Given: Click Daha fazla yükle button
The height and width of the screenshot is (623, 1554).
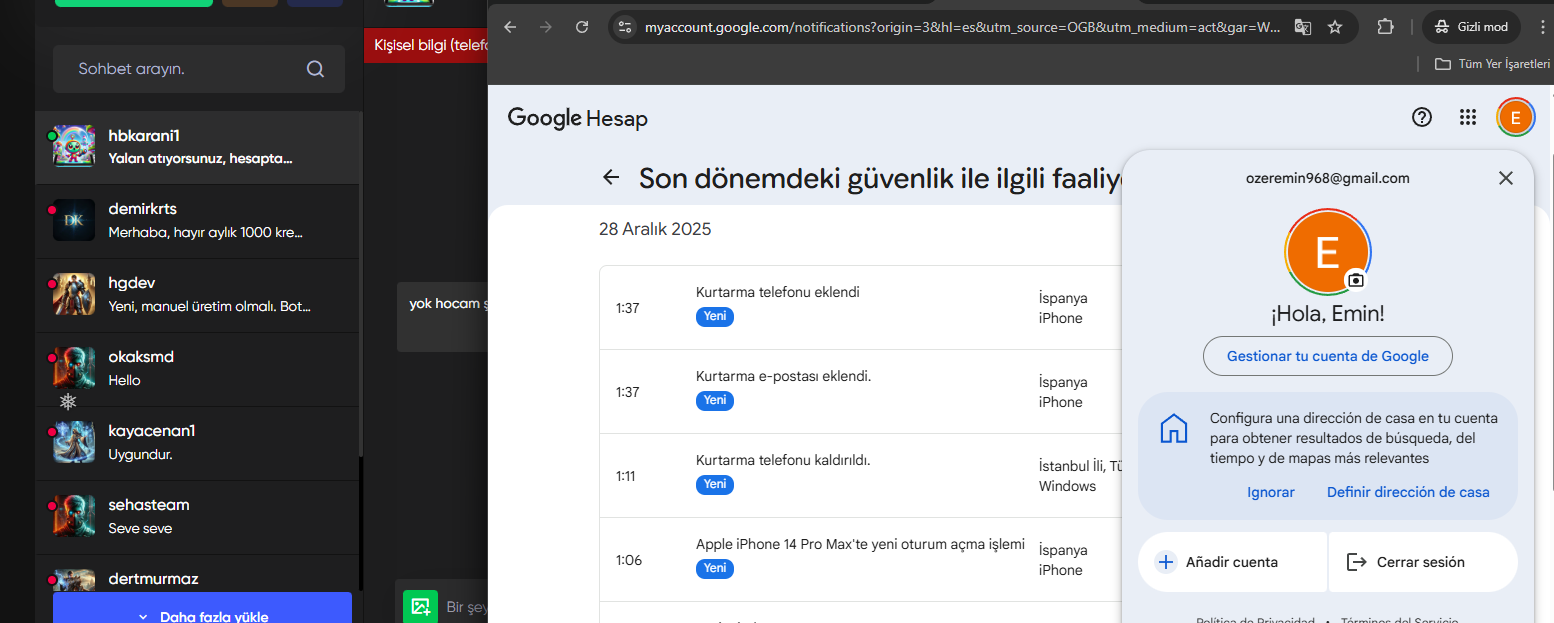Looking at the screenshot, I should pos(203,608).
